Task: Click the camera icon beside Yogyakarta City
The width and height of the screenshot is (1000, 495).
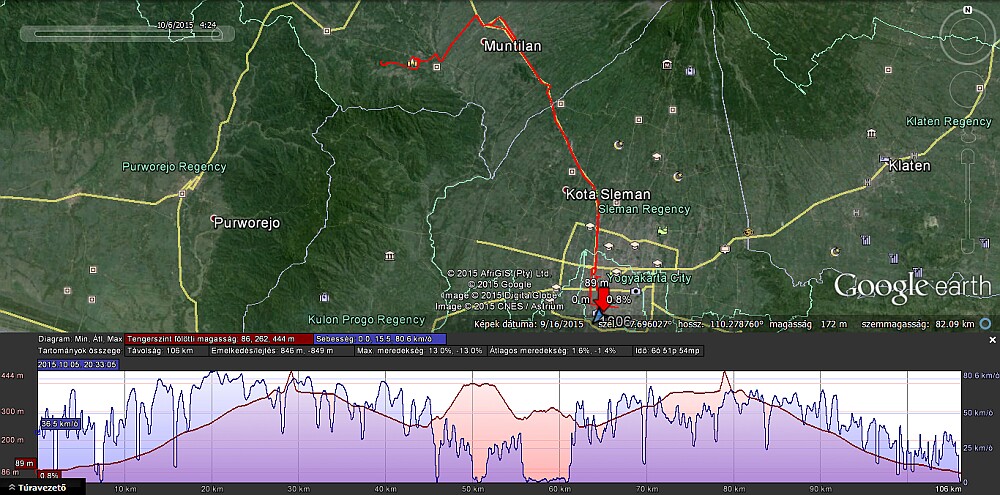Action: point(635,291)
